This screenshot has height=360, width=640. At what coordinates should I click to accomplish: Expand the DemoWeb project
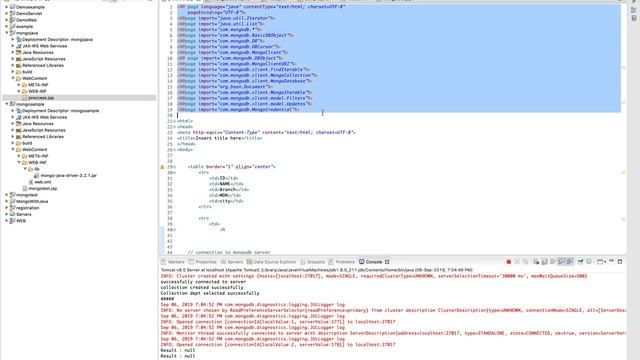[7, 20]
